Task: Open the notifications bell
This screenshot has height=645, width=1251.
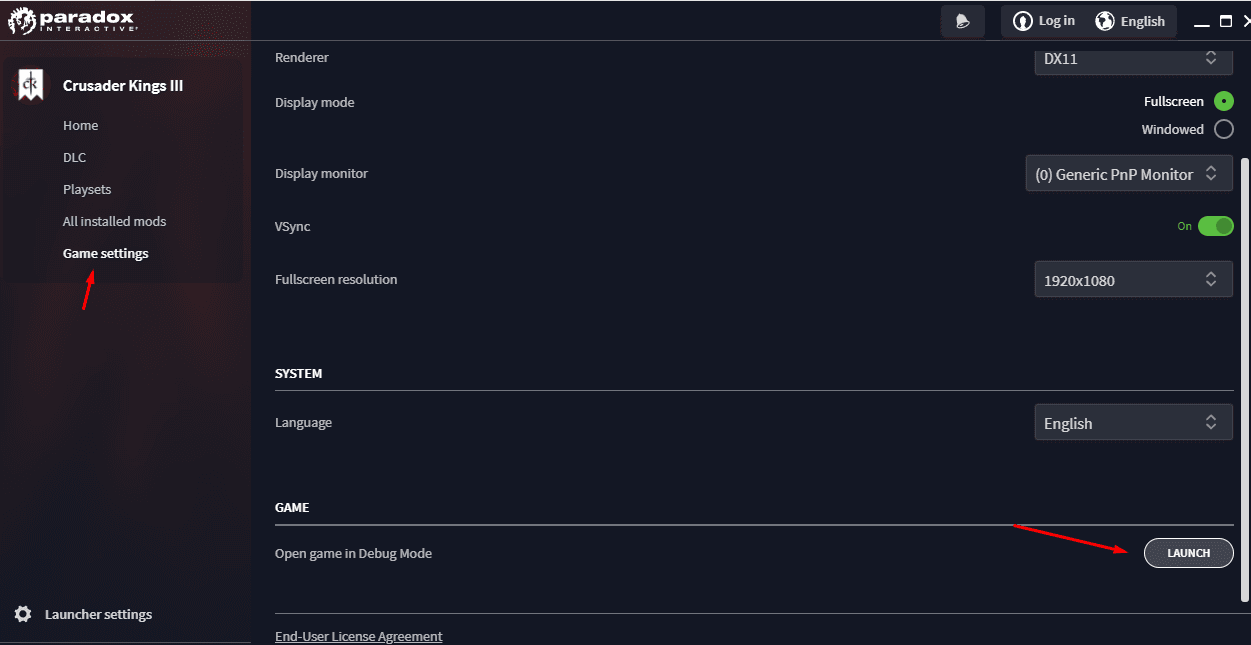Action: coord(962,21)
